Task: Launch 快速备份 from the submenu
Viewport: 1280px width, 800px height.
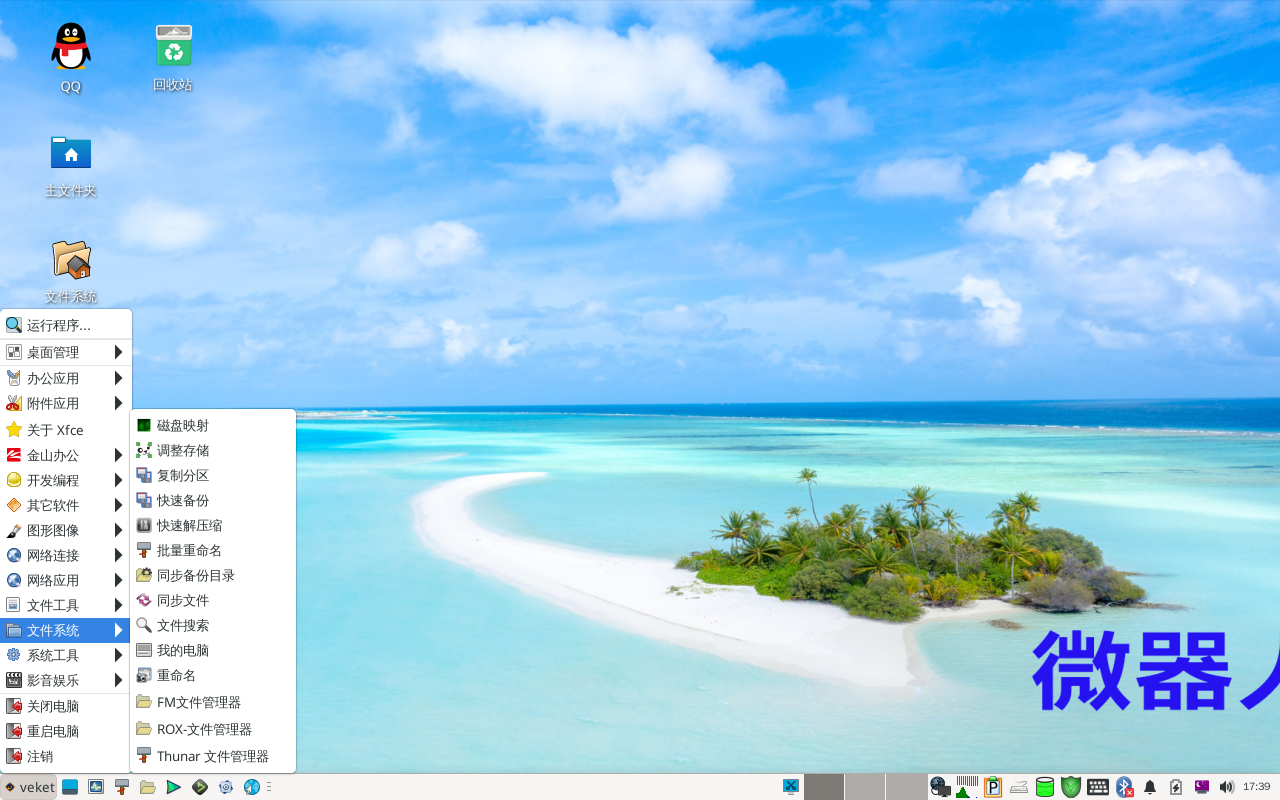Action: [x=213, y=500]
